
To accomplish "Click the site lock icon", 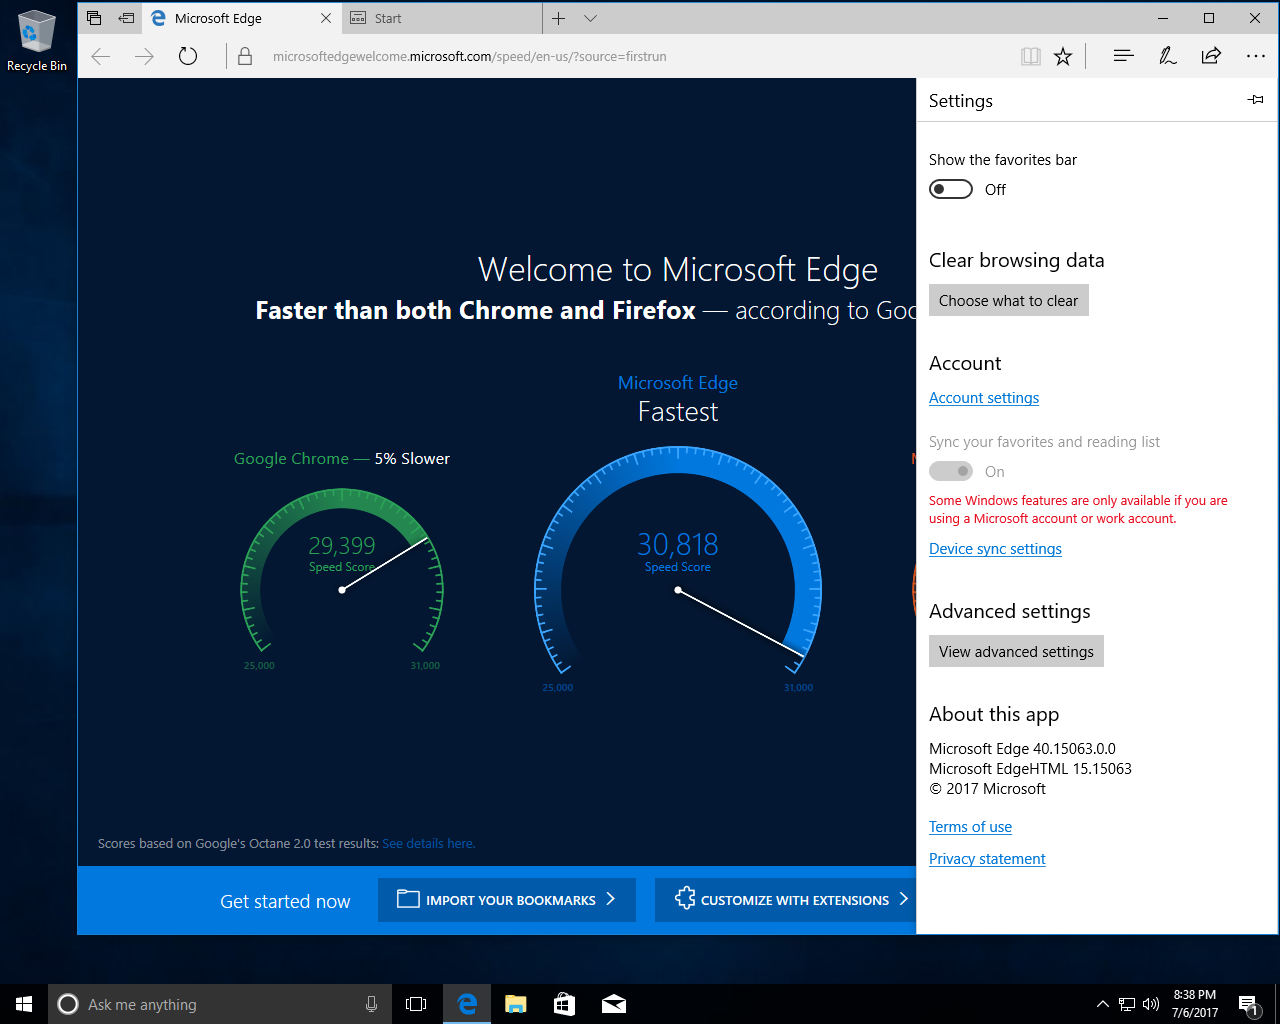I will pos(245,56).
